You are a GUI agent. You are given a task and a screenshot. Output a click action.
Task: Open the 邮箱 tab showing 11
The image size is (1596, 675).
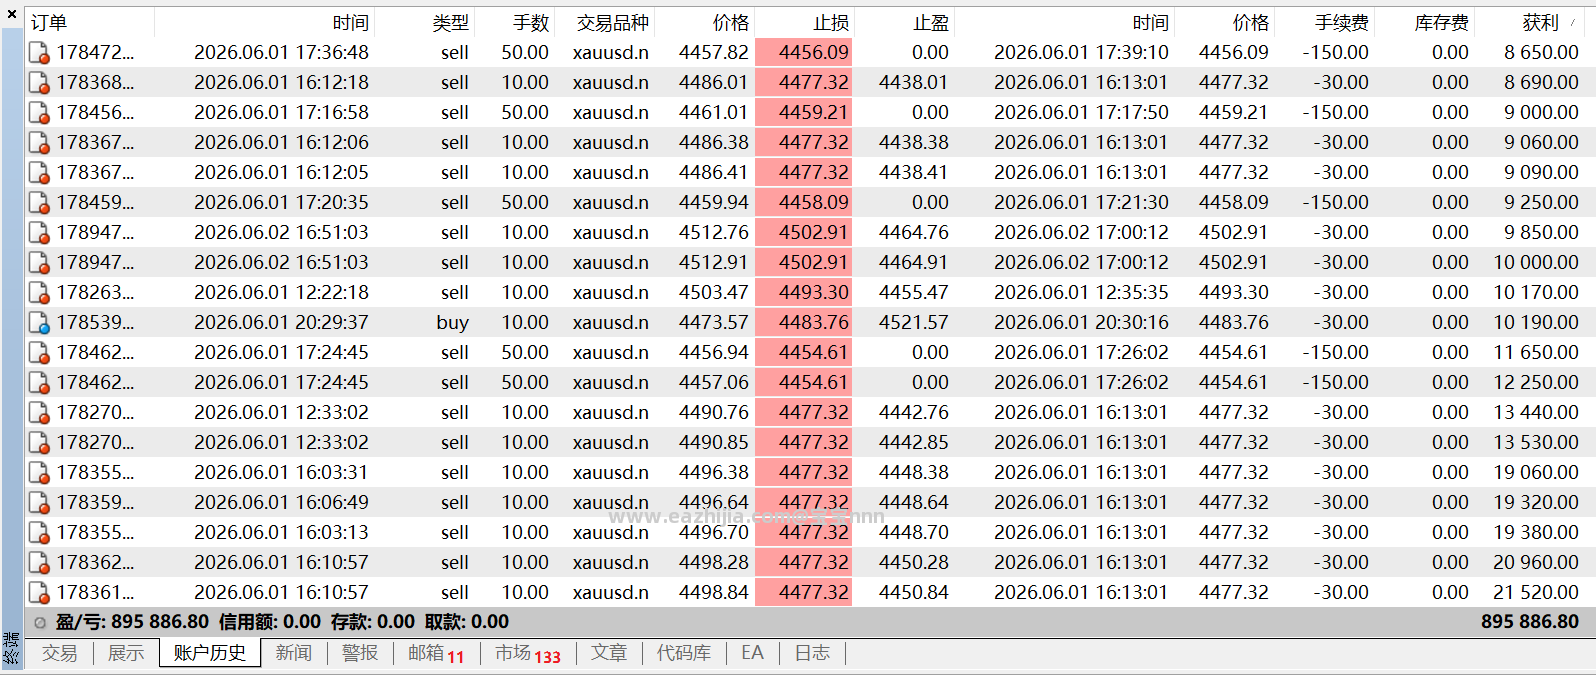click(x=436, y=653)
